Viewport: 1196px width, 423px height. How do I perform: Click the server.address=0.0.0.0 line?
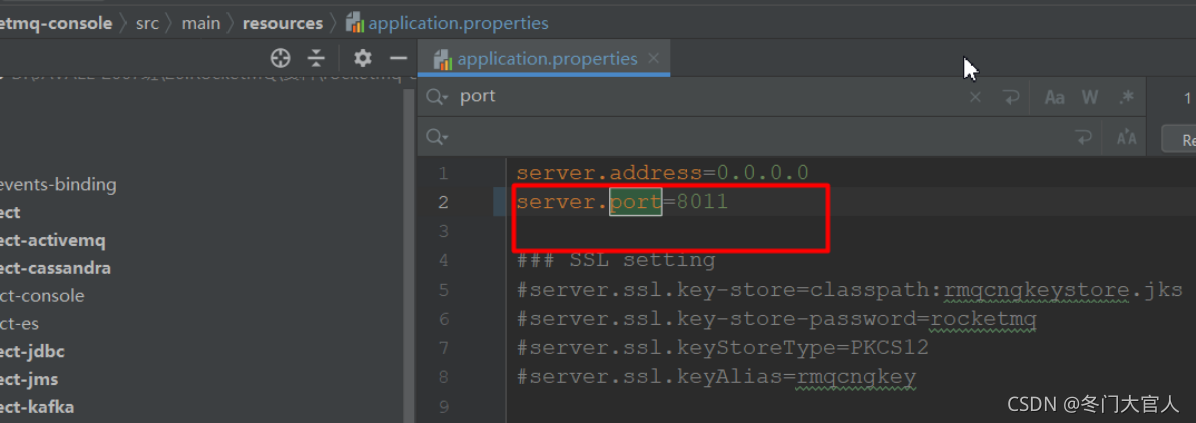click(x=662, y=173)
